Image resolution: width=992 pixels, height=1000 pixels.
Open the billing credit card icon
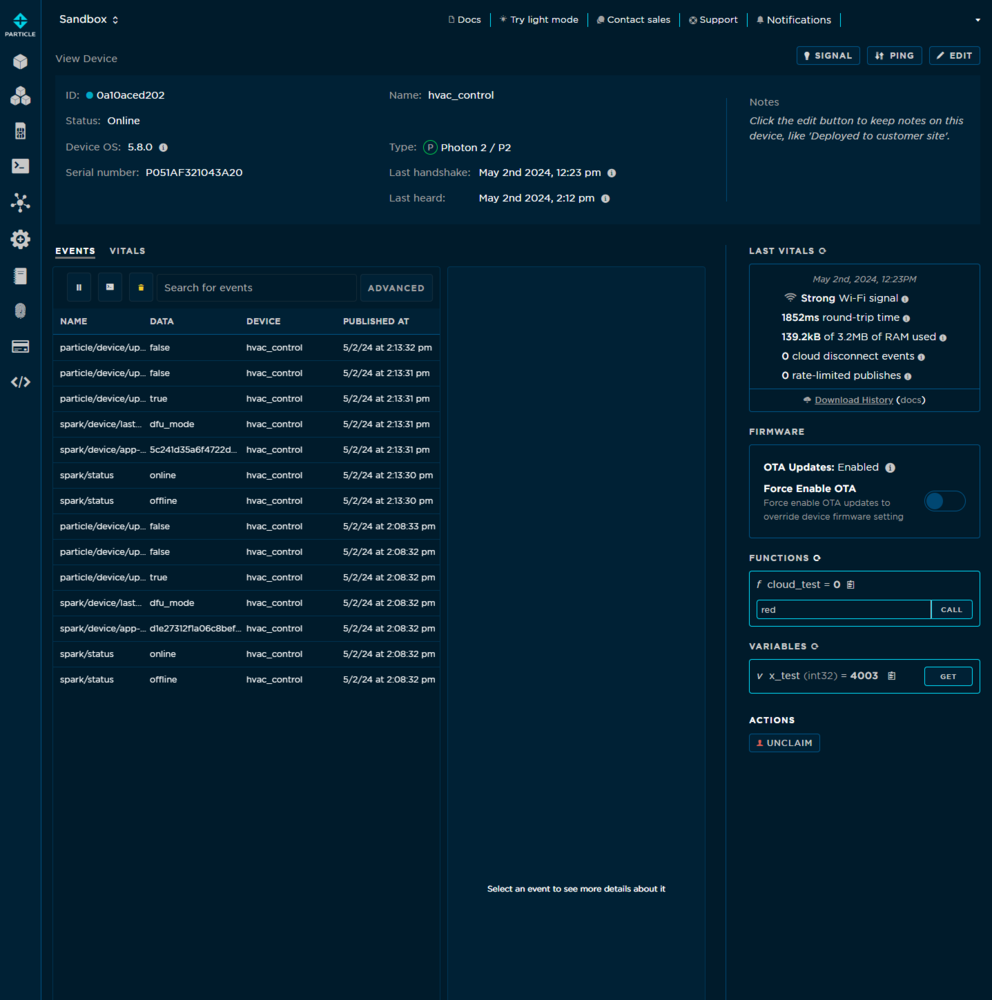pos(20,346)
